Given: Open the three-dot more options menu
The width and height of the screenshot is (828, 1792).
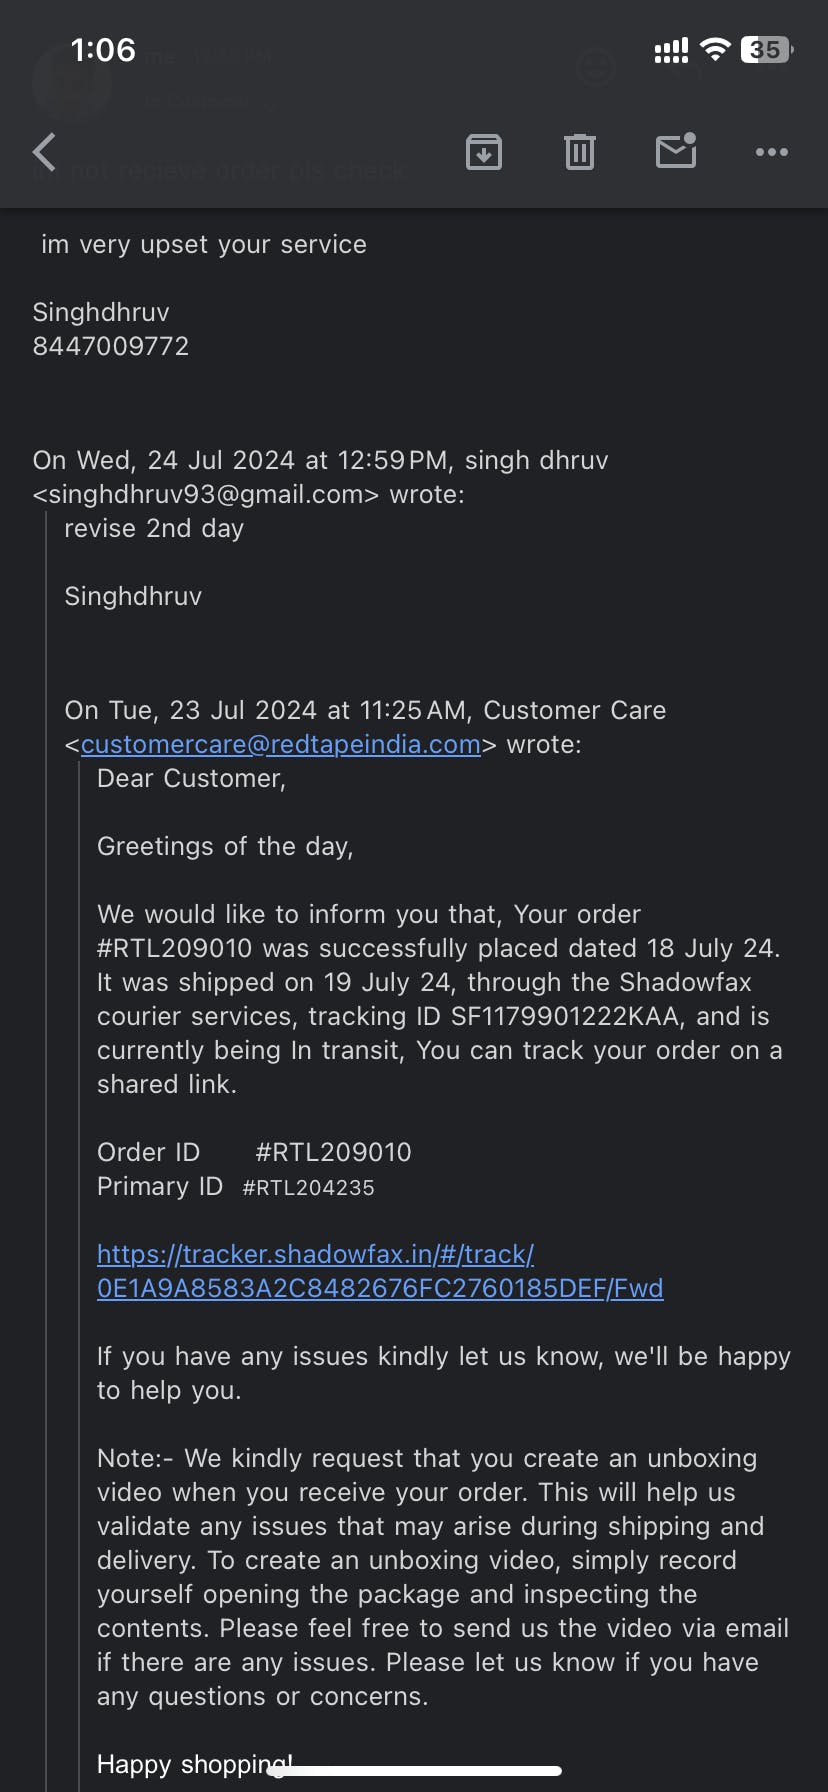Looking at the screenshot, I should 772,152.
